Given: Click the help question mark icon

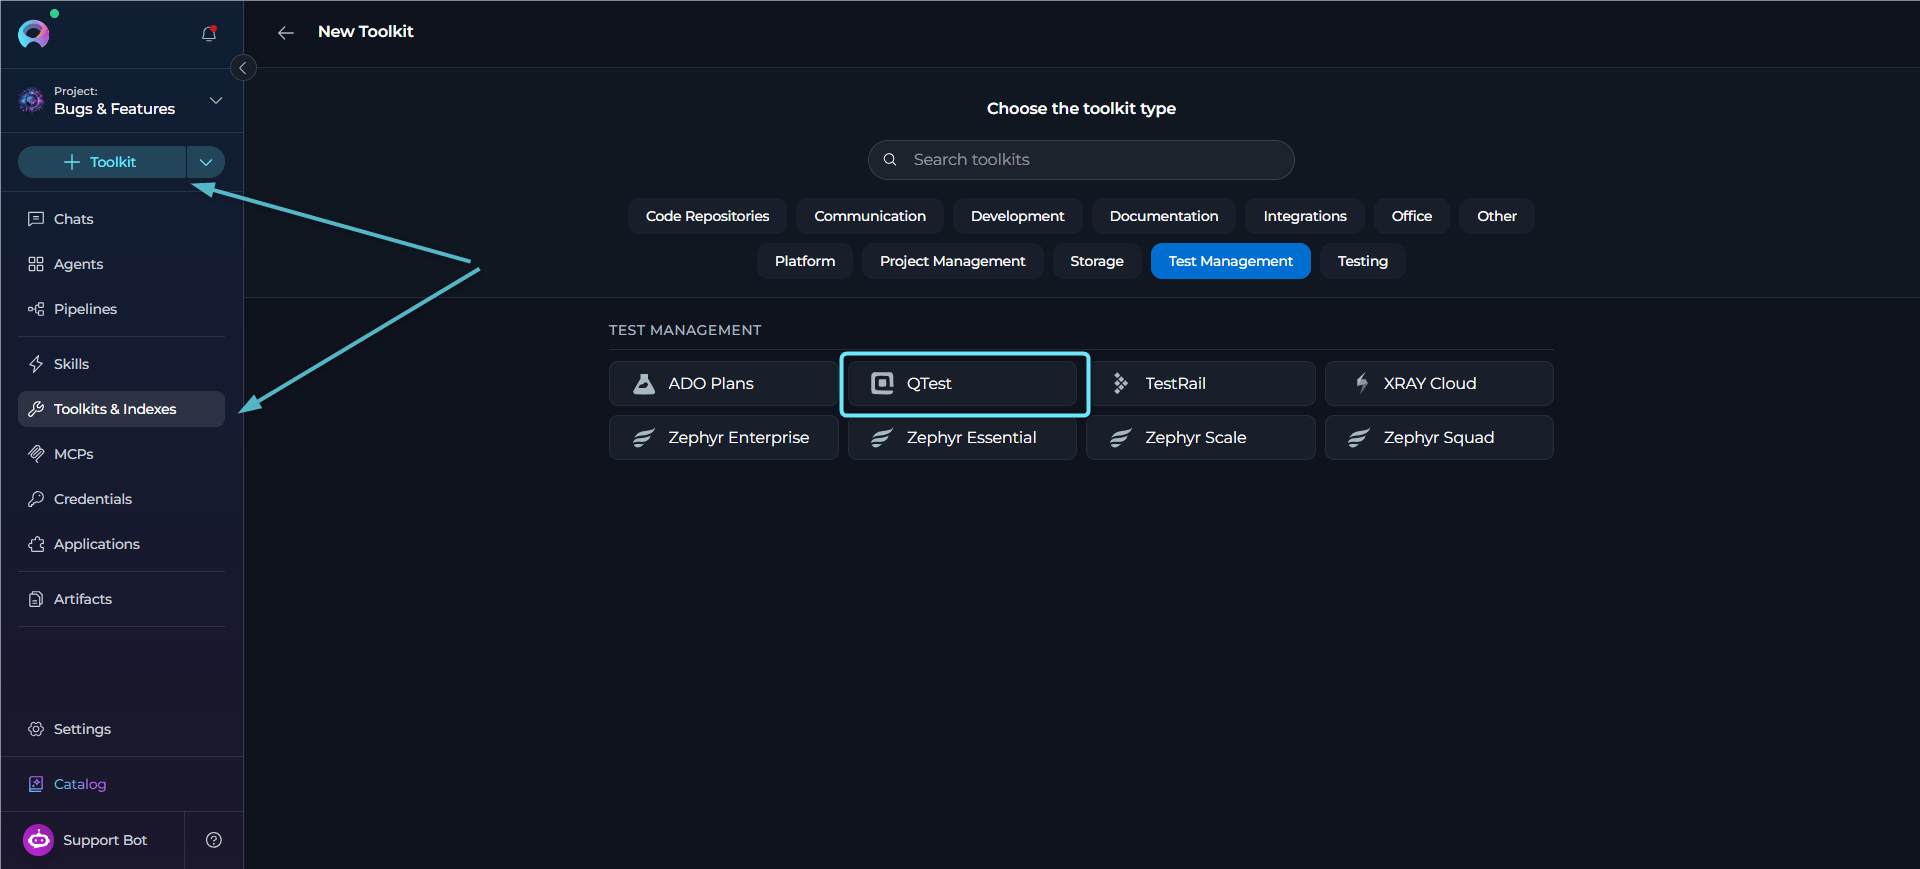Looking at the screenshot, I should point(214,840).
